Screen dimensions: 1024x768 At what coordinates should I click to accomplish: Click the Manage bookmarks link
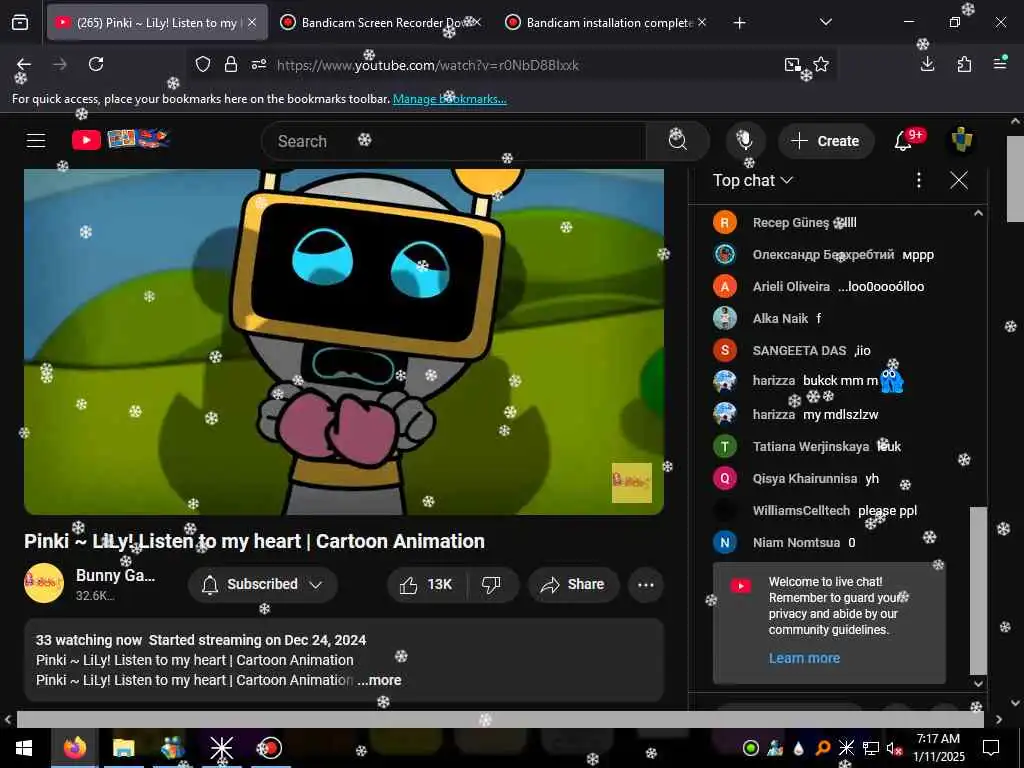[x=449, y=99]
